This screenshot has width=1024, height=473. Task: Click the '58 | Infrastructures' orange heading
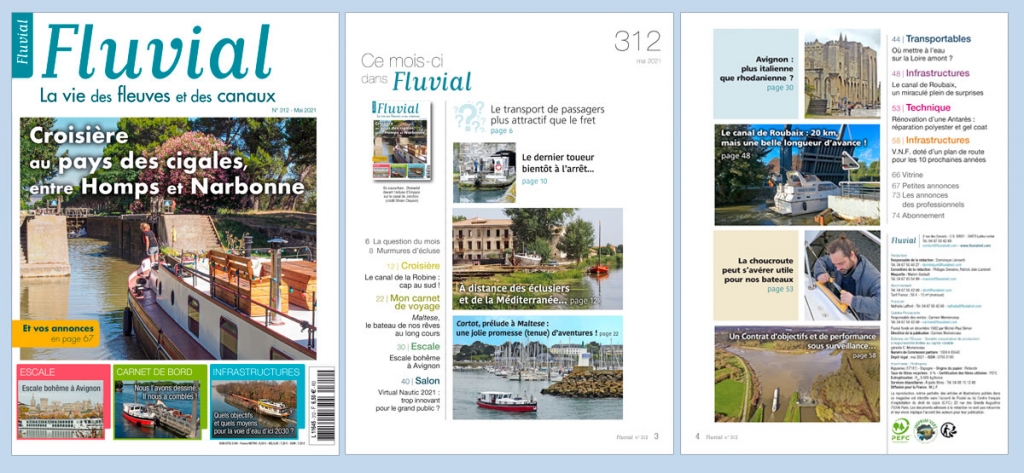click(931, 140)
